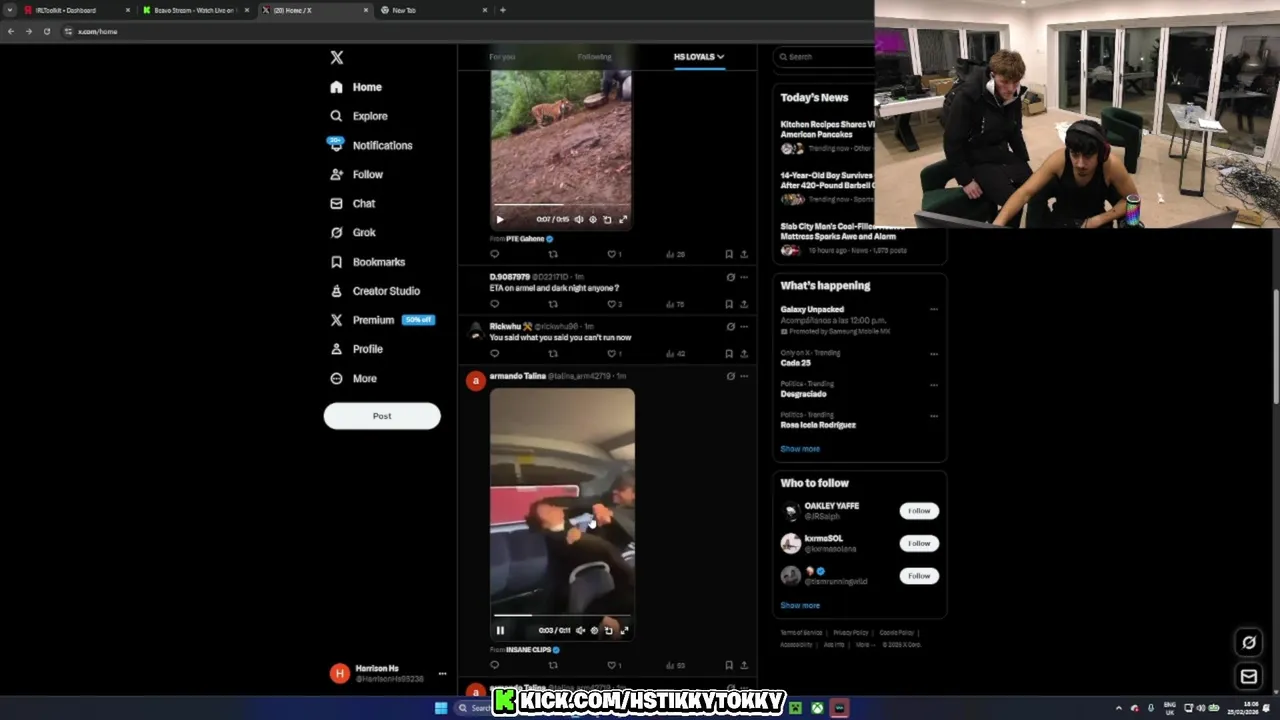Bookmark D.9087979's post
The width and height of the screenshot is (1280, 720).
(x=729, y=304)
